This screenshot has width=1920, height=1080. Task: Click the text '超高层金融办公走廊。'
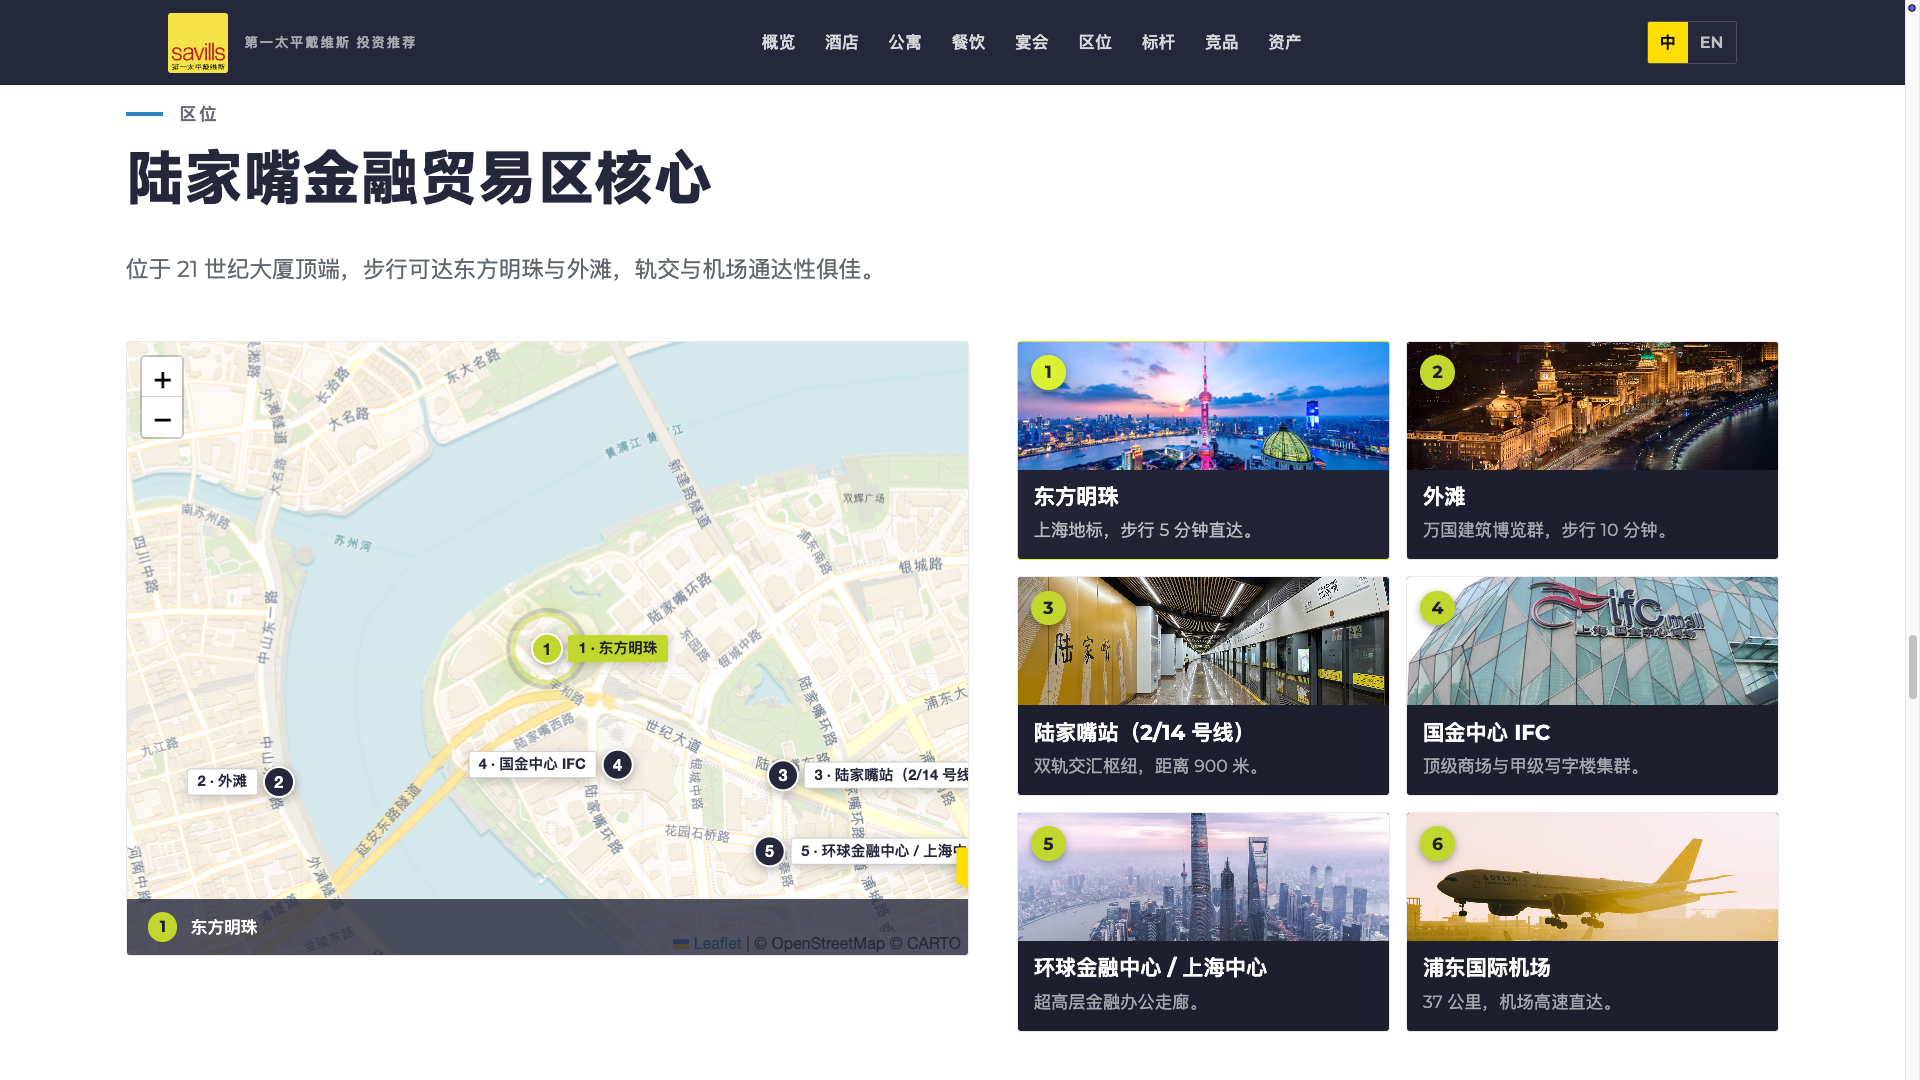click(x=1117, y=1002)
